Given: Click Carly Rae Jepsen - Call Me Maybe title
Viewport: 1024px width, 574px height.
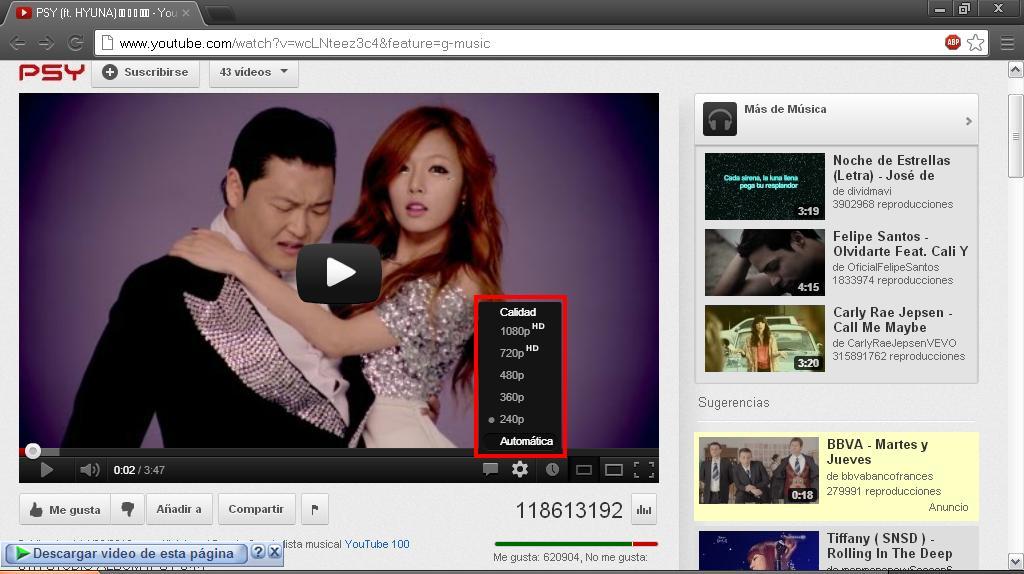Looking at the screenshot, I should pos(893,320).
